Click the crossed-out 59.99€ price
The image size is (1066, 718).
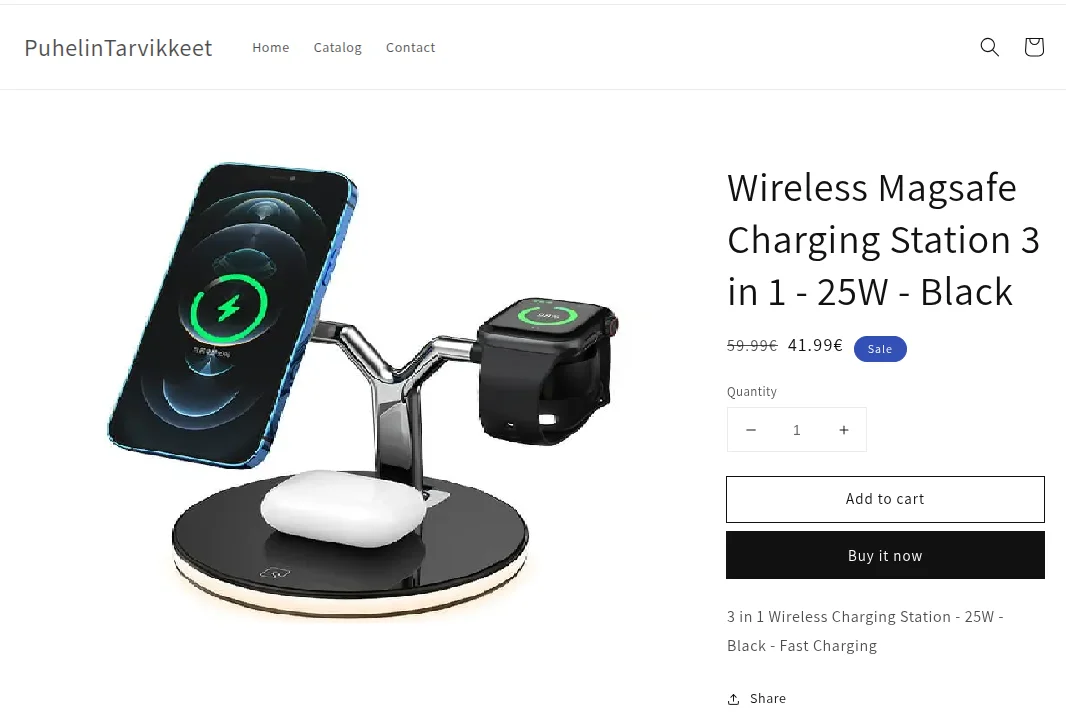click(x=752, y=345)
